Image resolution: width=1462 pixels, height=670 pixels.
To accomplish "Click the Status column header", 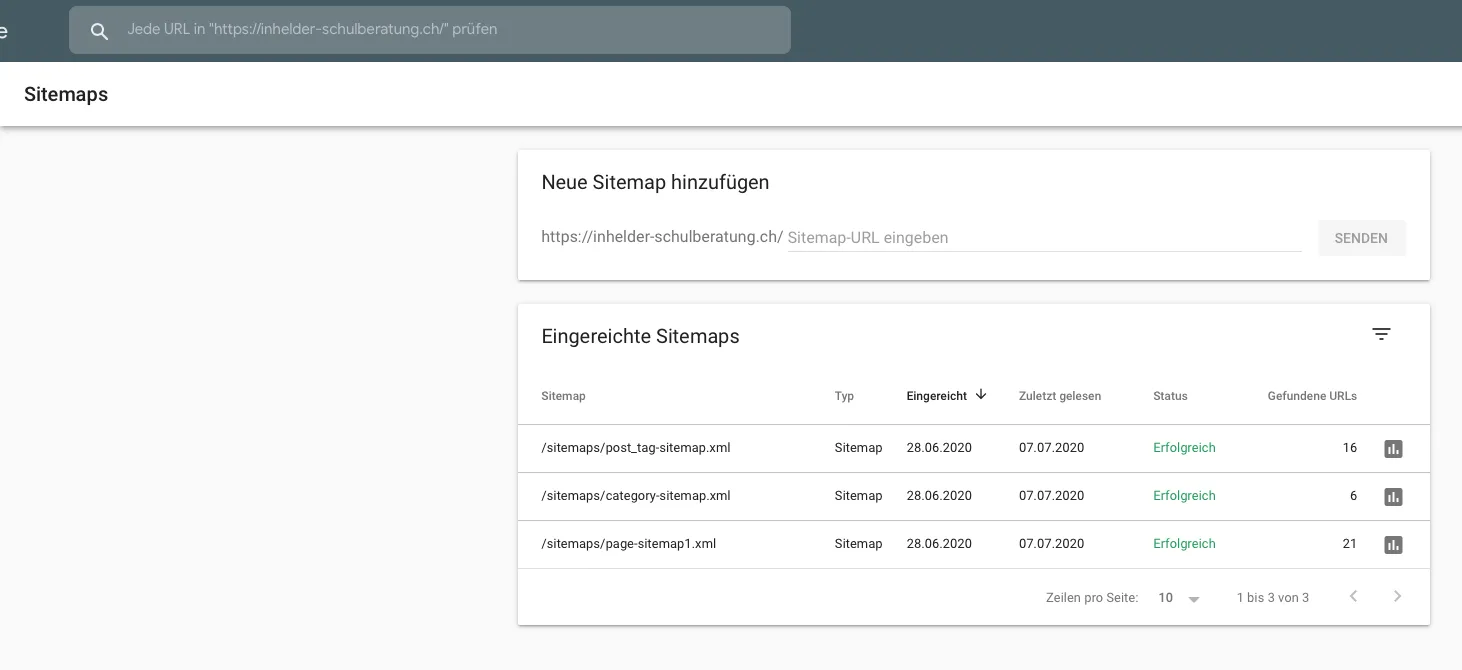I will 1170,396.
